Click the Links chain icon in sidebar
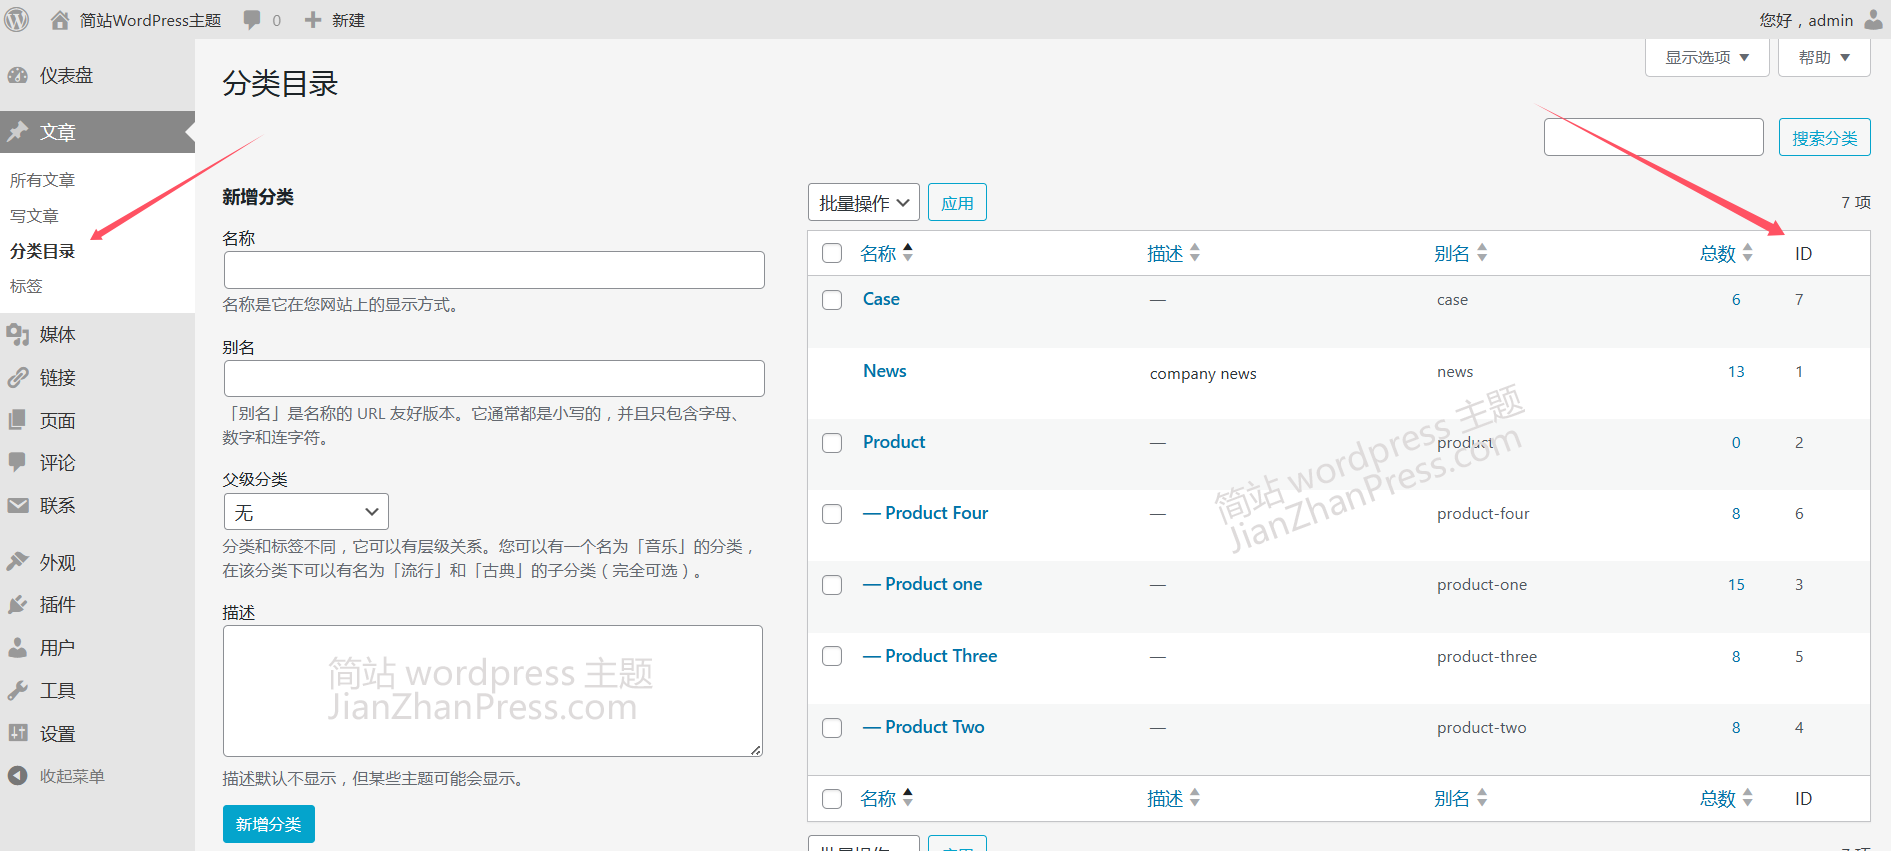Viewport: 1891px width, 851px height. click(x=18, y=378)
